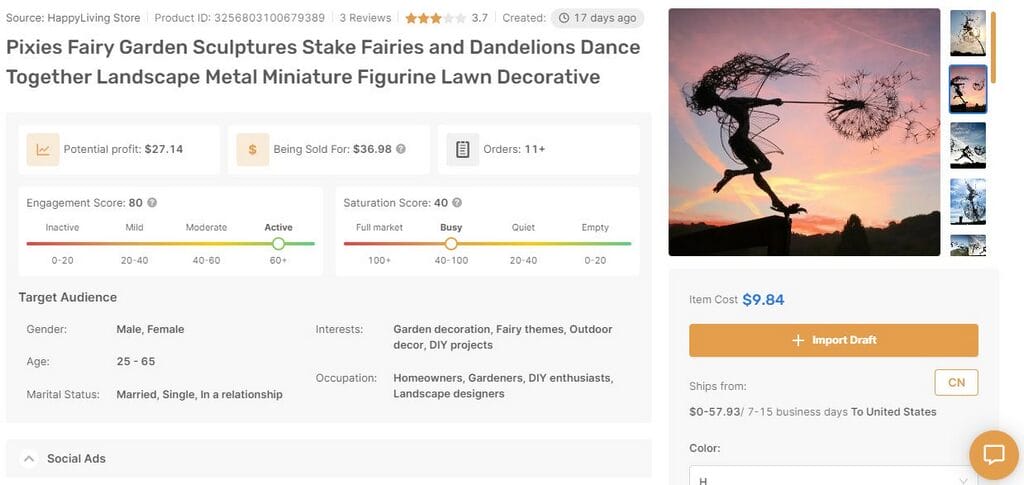Click the CN ships from selector
Screen dimensions: 1024x485
[956, 383]
